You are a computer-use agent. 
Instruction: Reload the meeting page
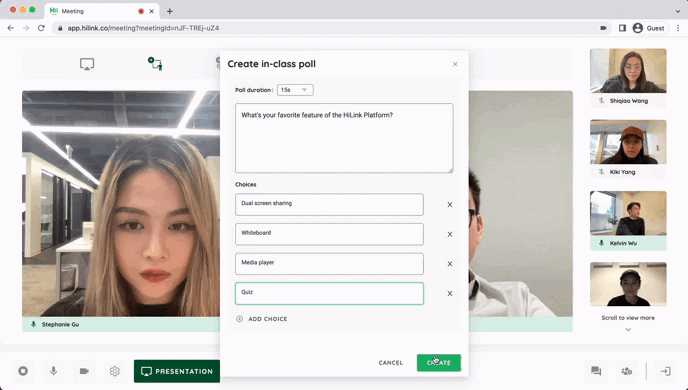(x=41, y=28)
